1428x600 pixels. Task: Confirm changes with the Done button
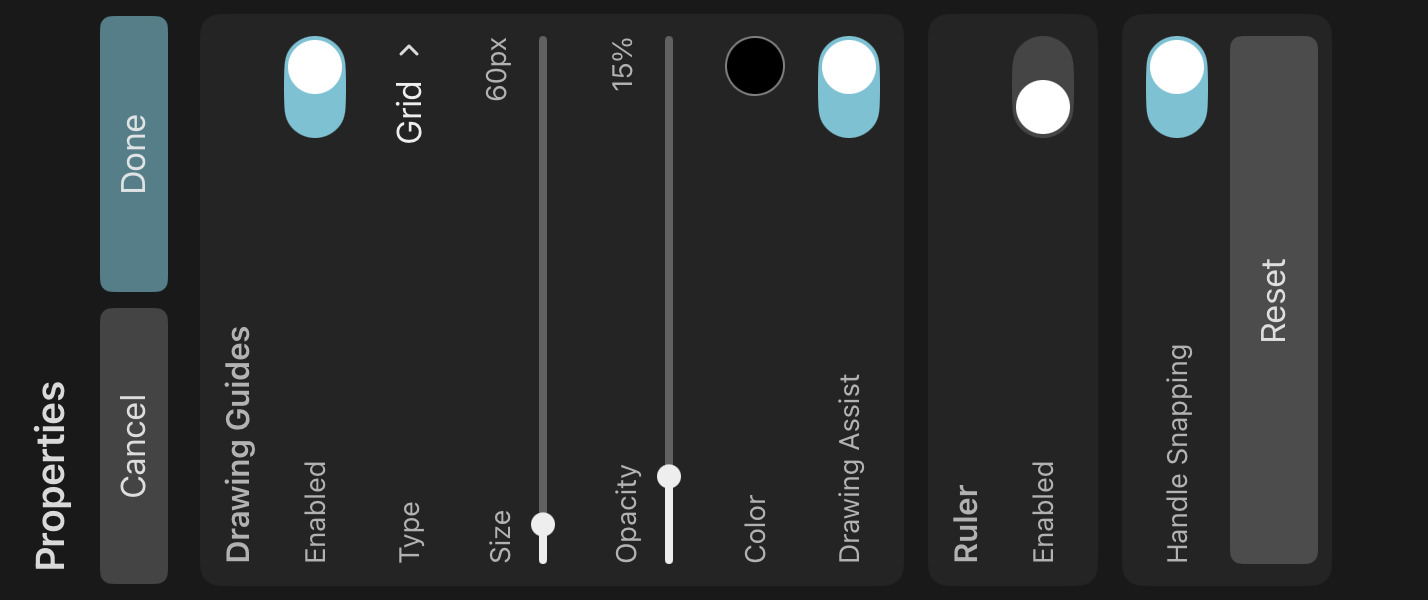(134, 154)
